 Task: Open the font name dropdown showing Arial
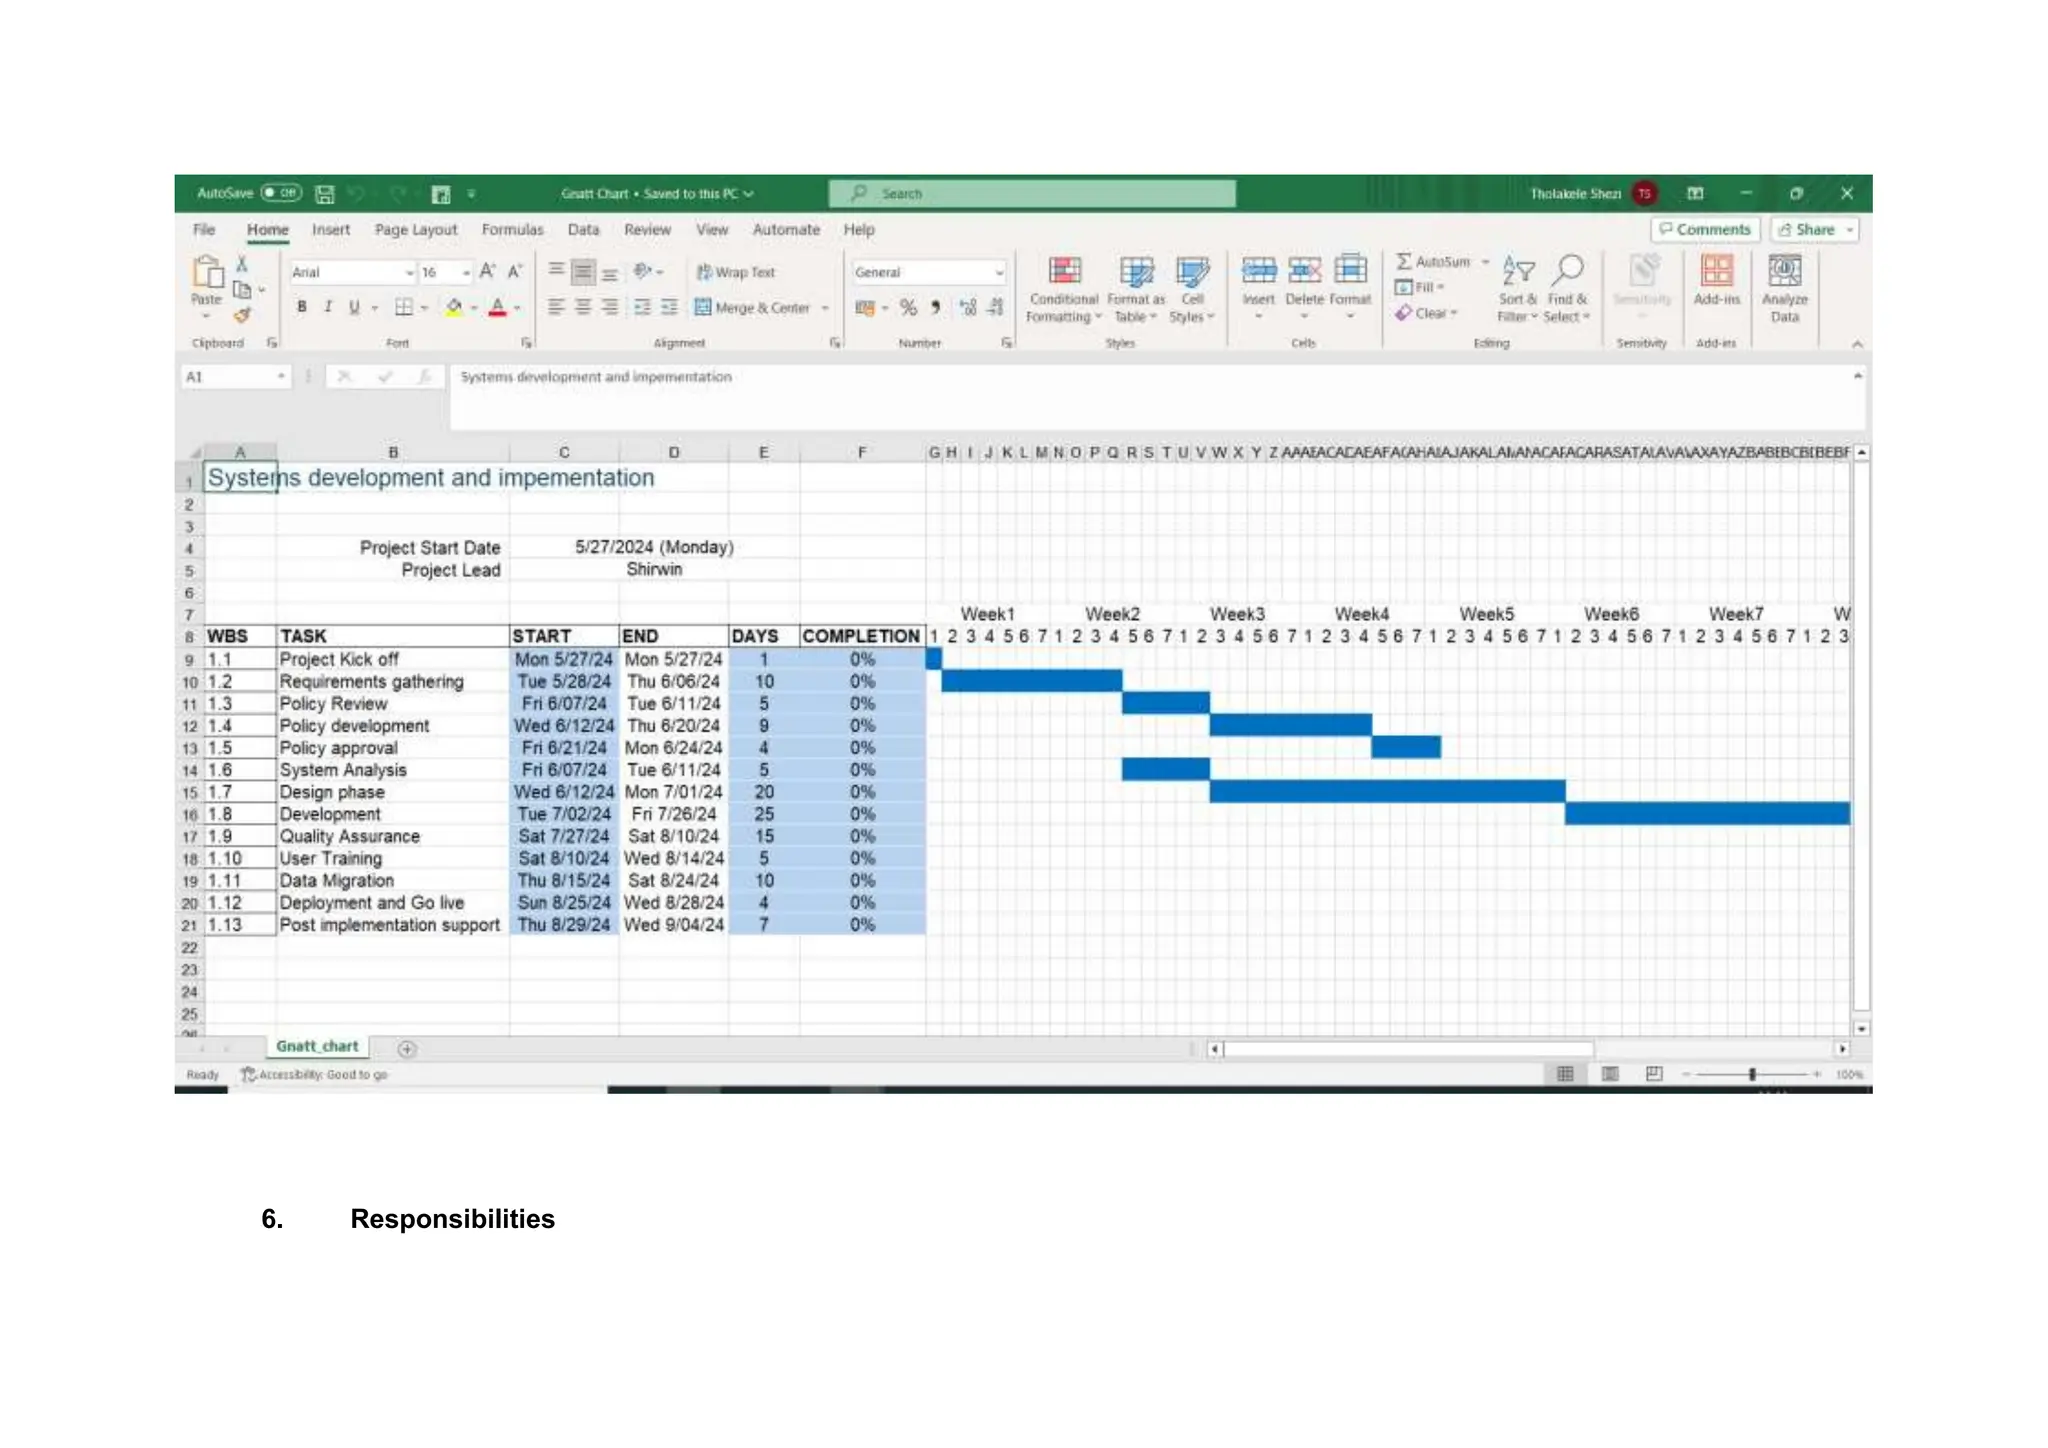click(409, 273)
